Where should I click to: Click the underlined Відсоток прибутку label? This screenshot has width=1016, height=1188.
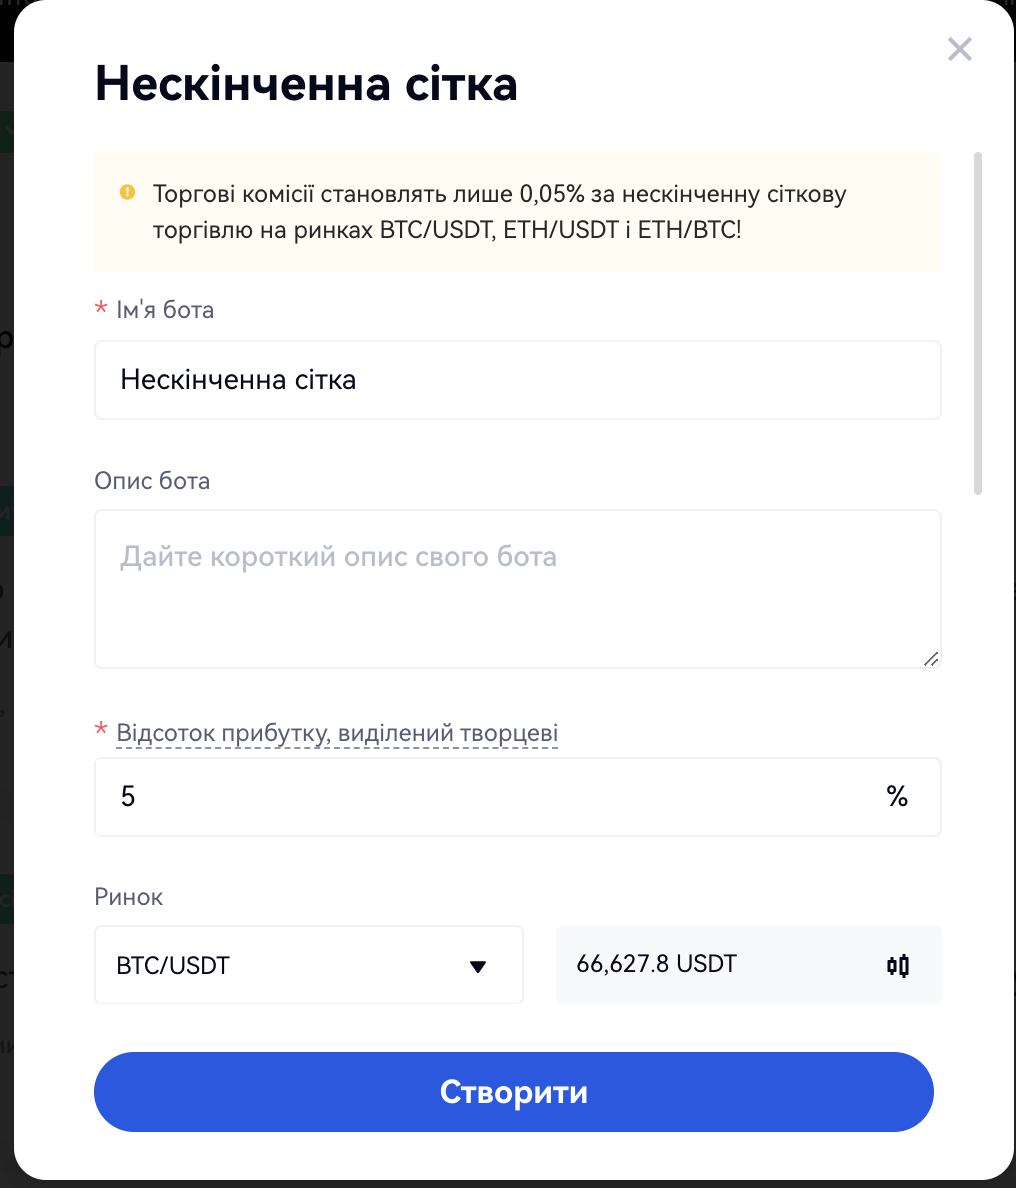point(337,733)
